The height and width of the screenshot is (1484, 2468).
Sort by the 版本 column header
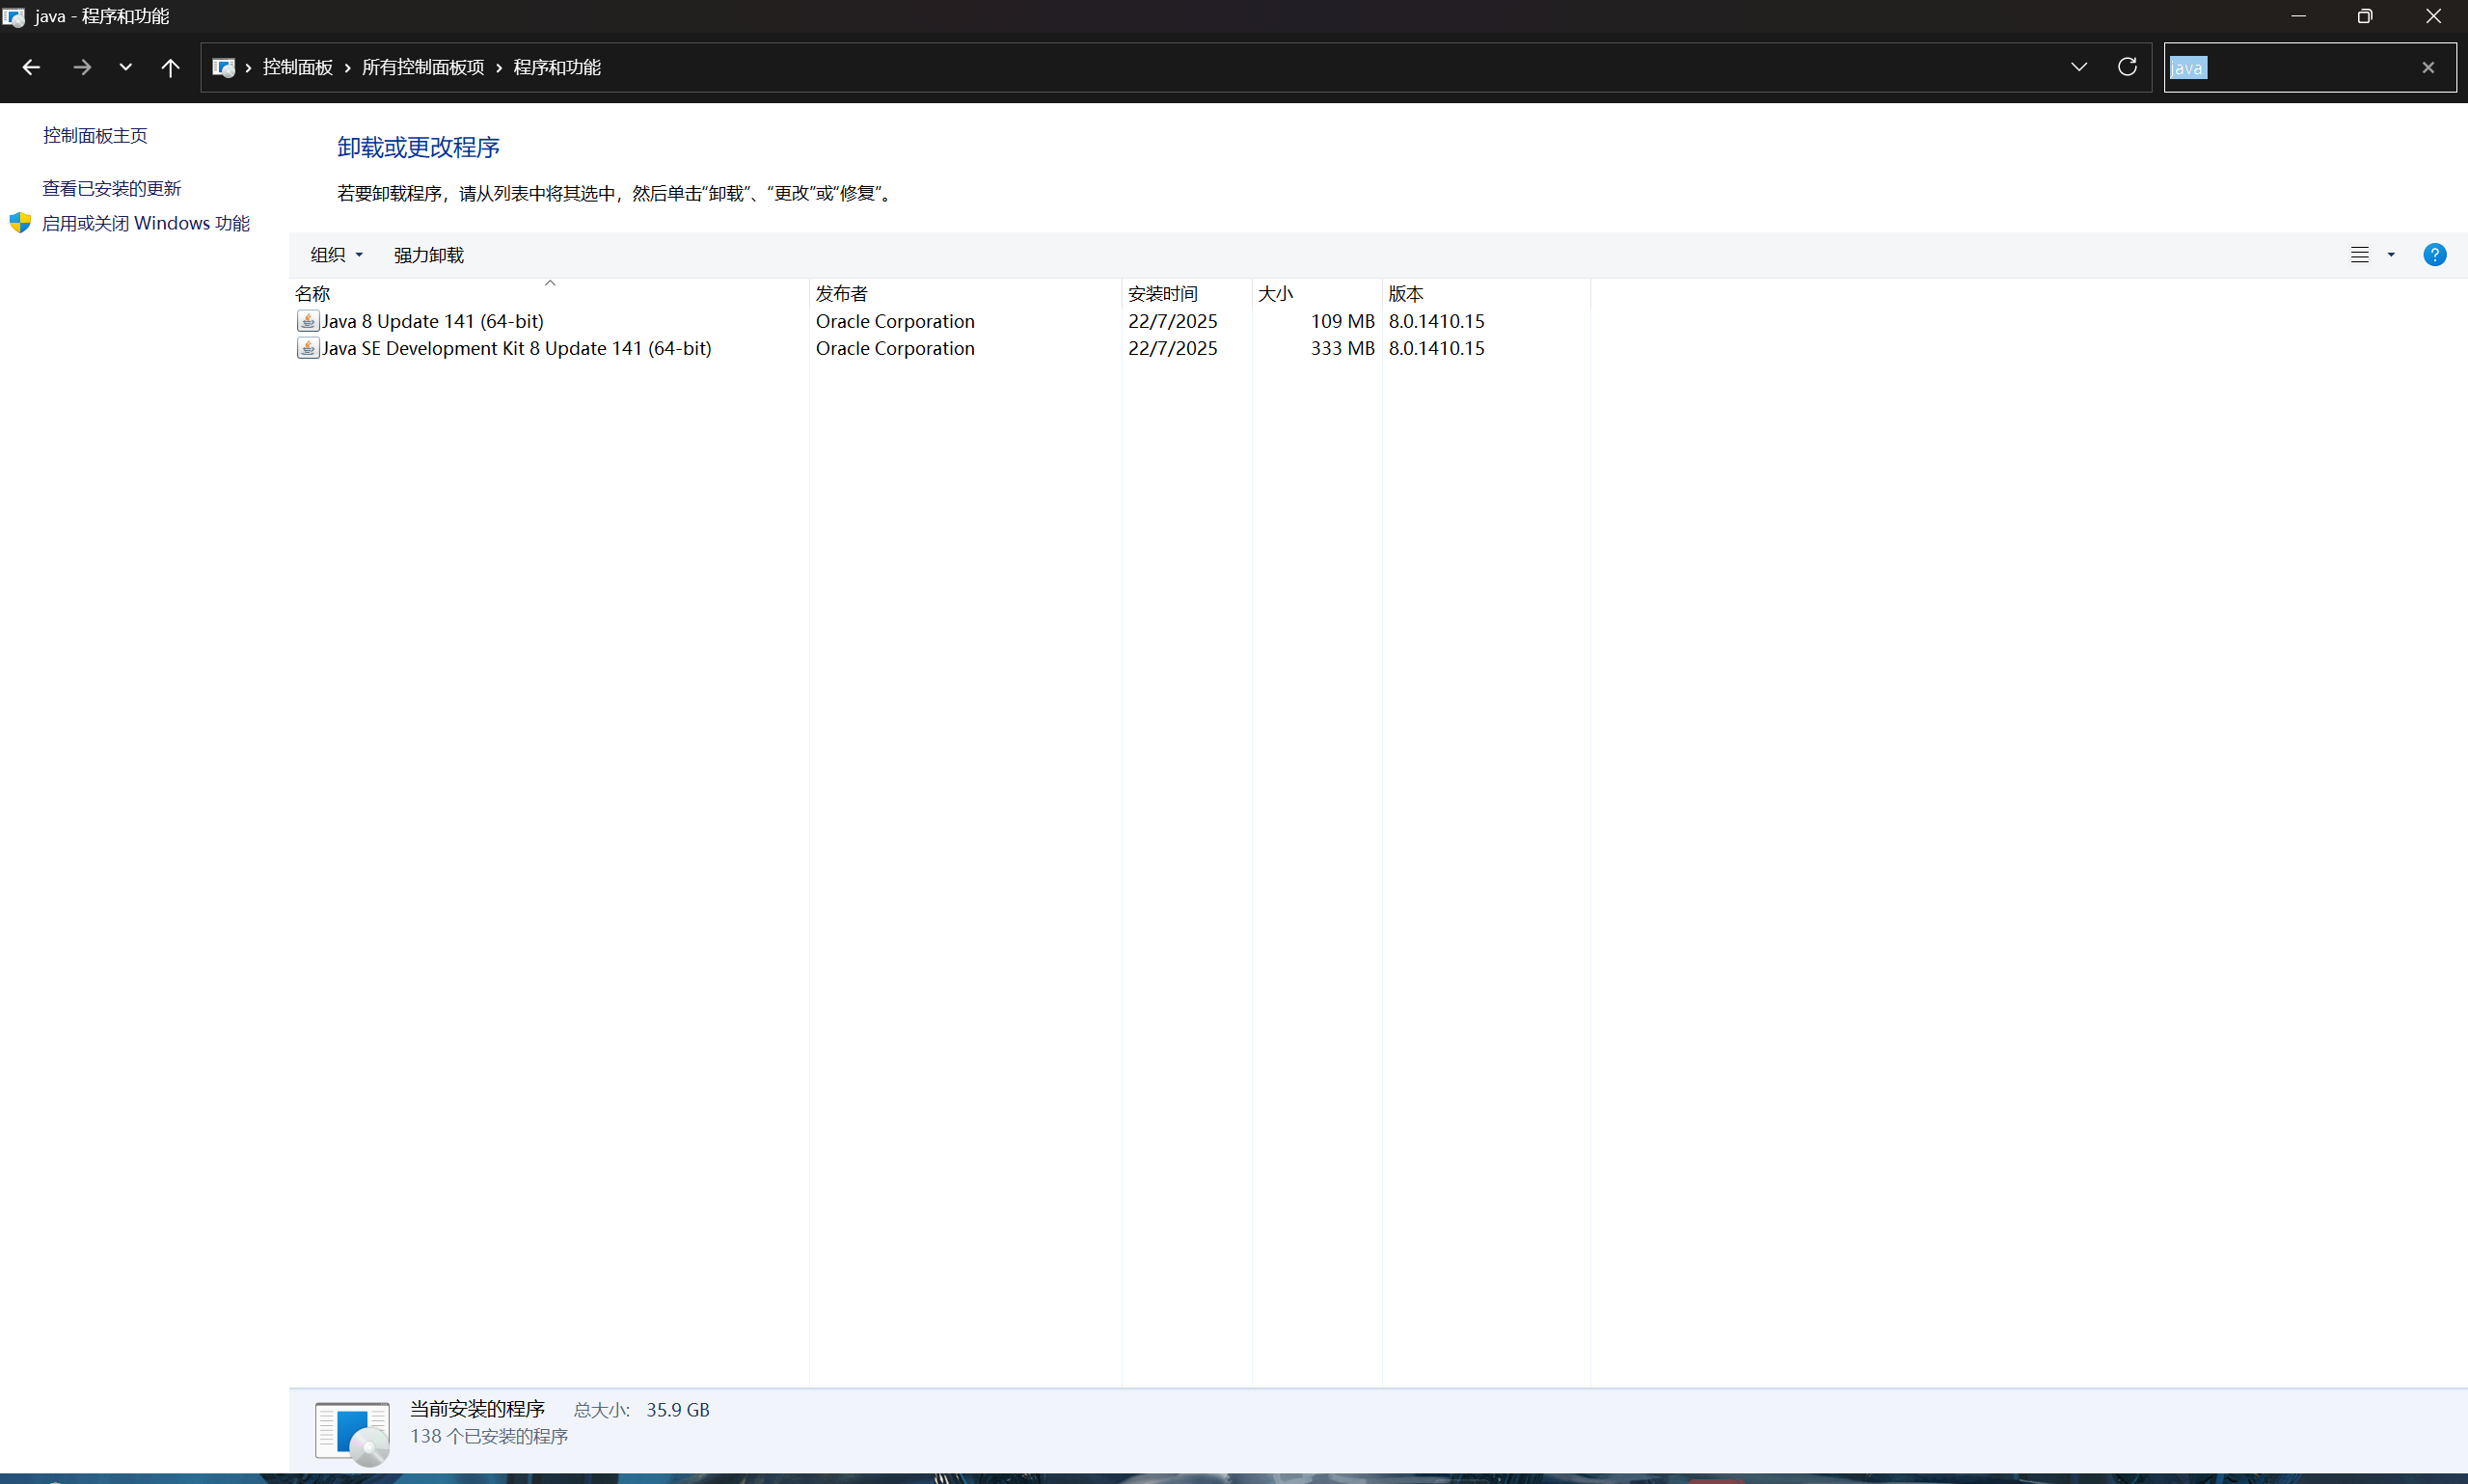pyautogui.click(x=1486, y=293)
